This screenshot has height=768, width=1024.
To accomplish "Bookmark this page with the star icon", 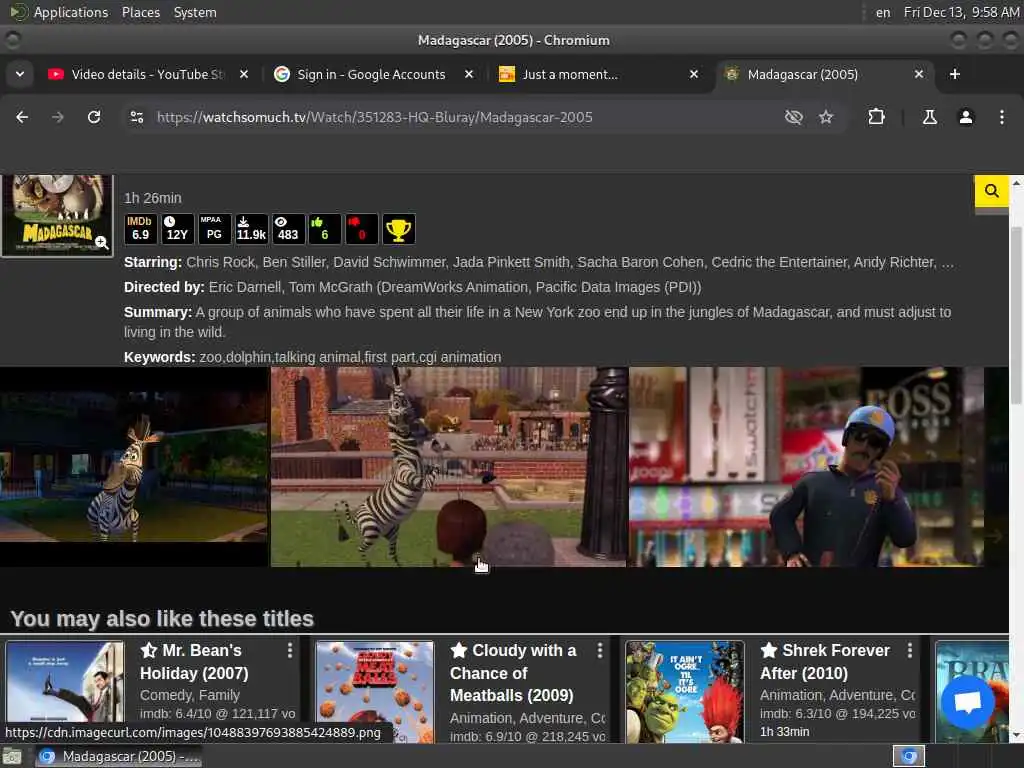I will [826, 117].
